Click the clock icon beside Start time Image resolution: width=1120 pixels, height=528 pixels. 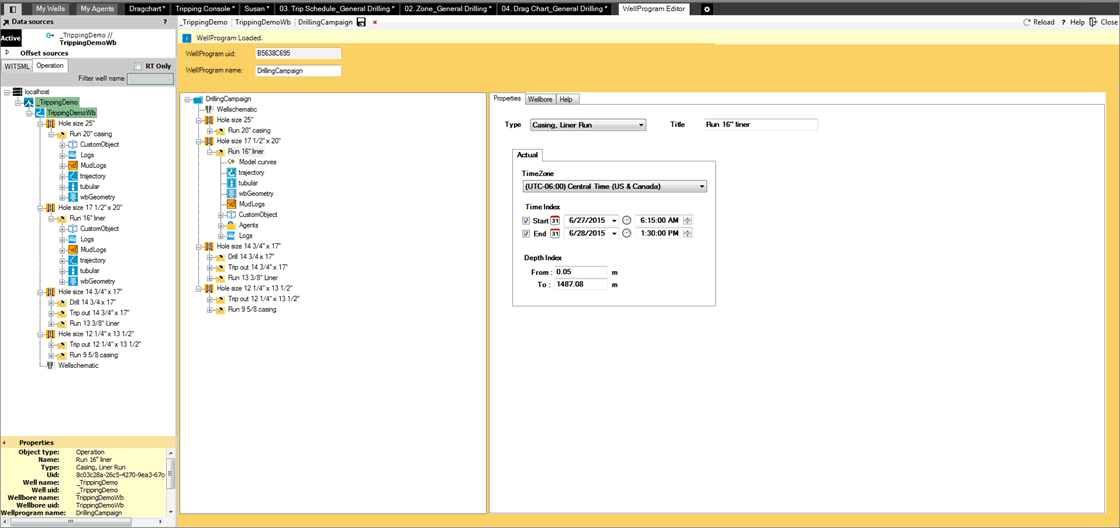pyautogui.click(x=626, y=220)
